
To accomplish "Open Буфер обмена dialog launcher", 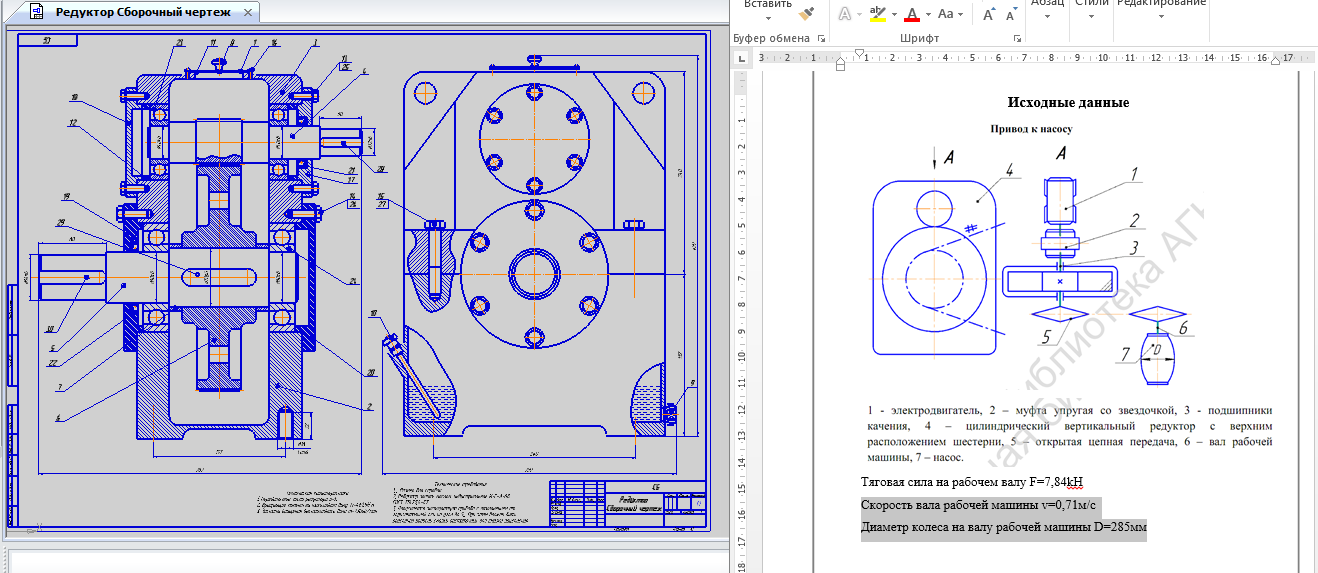I will pyautogui.click(x=821, y=38).
